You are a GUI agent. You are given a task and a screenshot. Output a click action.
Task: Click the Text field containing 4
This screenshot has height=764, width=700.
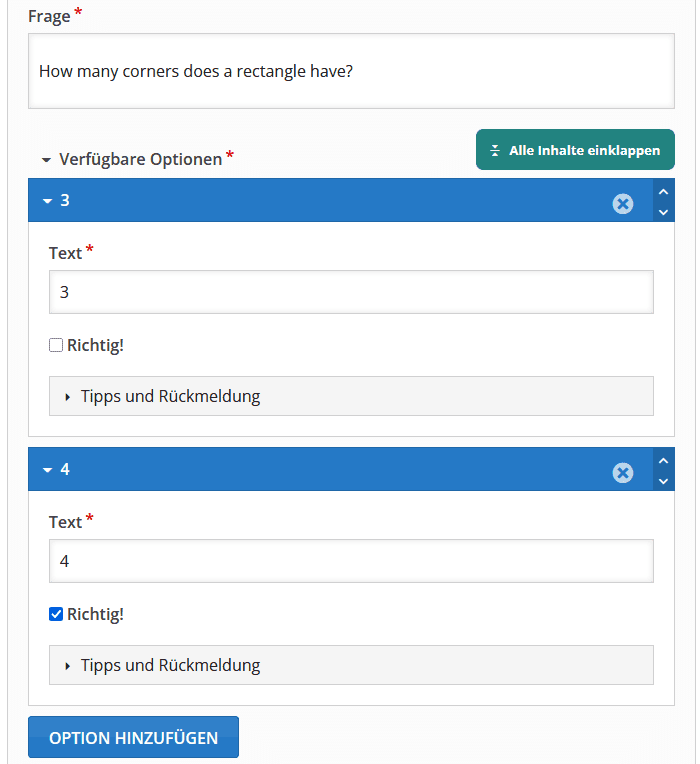(x=351, y=561)
